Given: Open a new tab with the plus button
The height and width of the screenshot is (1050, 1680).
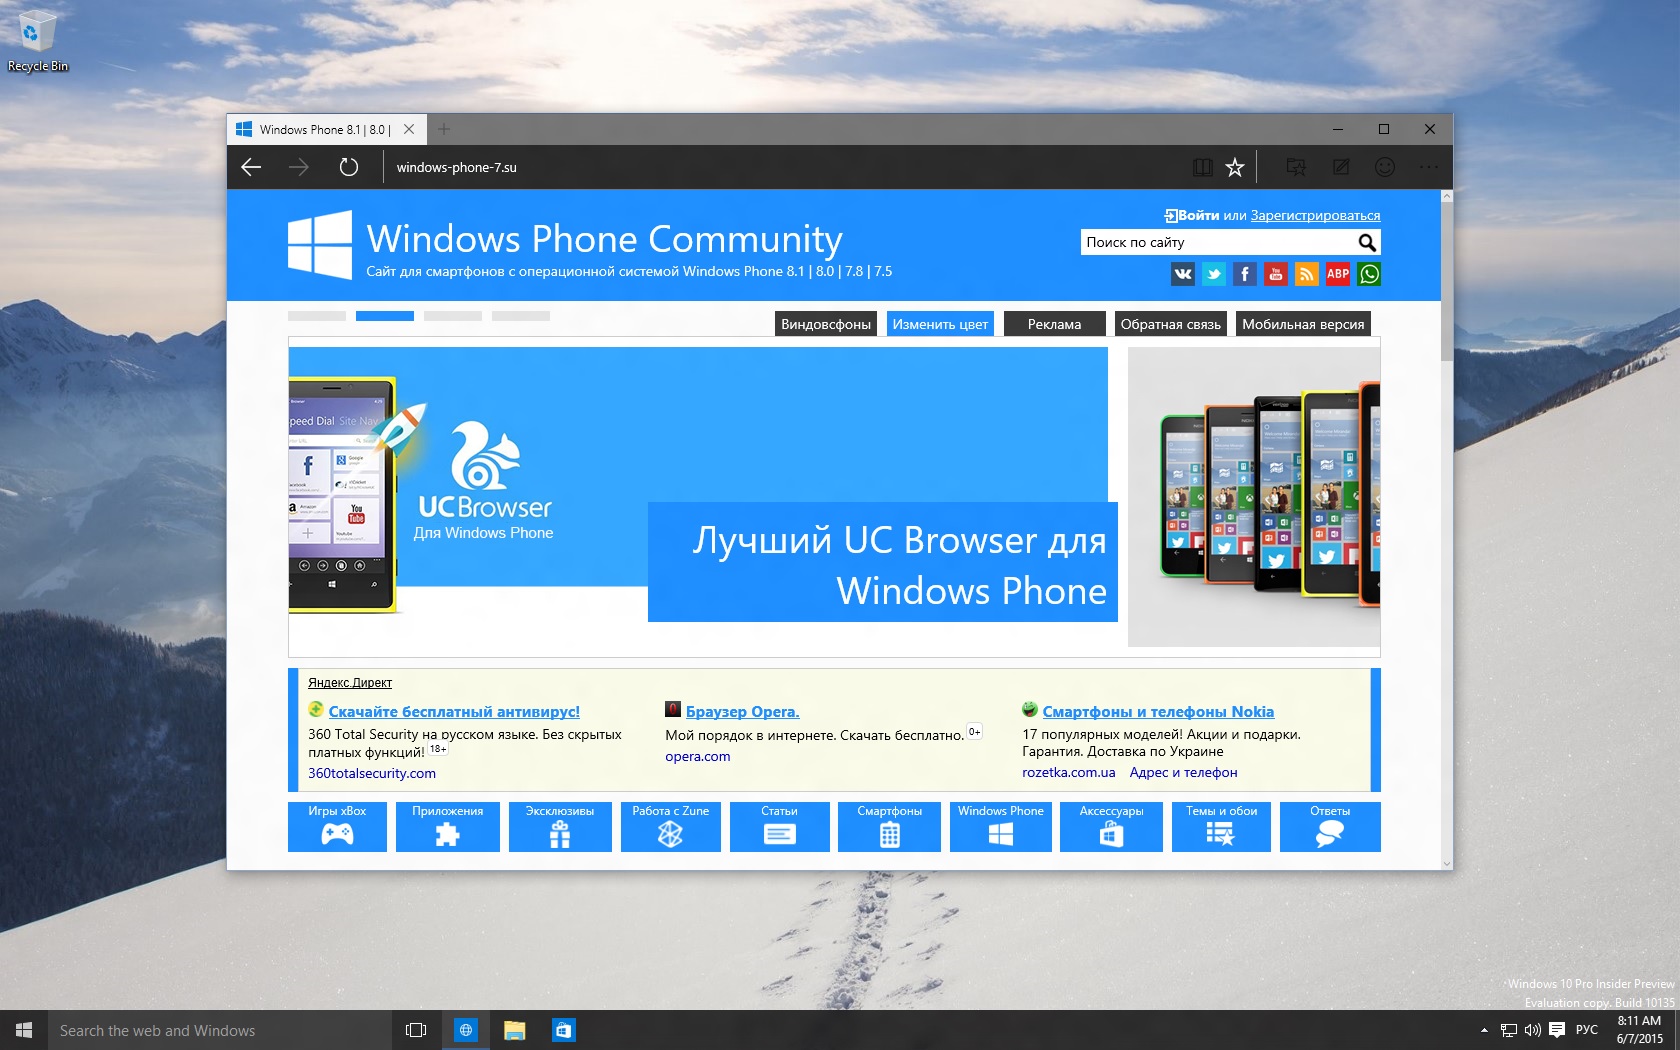Looking at the screenshot, I should pos(444,129).
